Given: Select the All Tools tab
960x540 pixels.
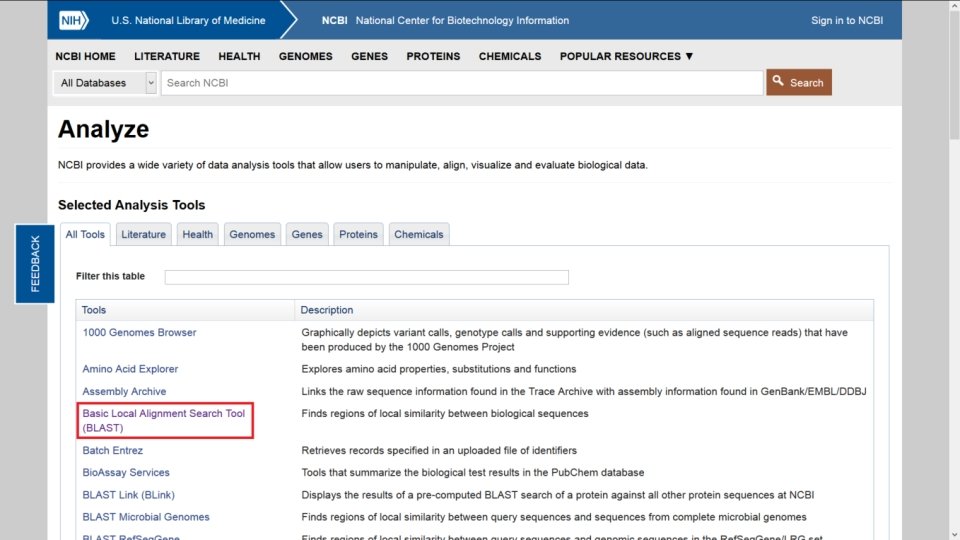Looking at the screenshot, I should [85, 234].
